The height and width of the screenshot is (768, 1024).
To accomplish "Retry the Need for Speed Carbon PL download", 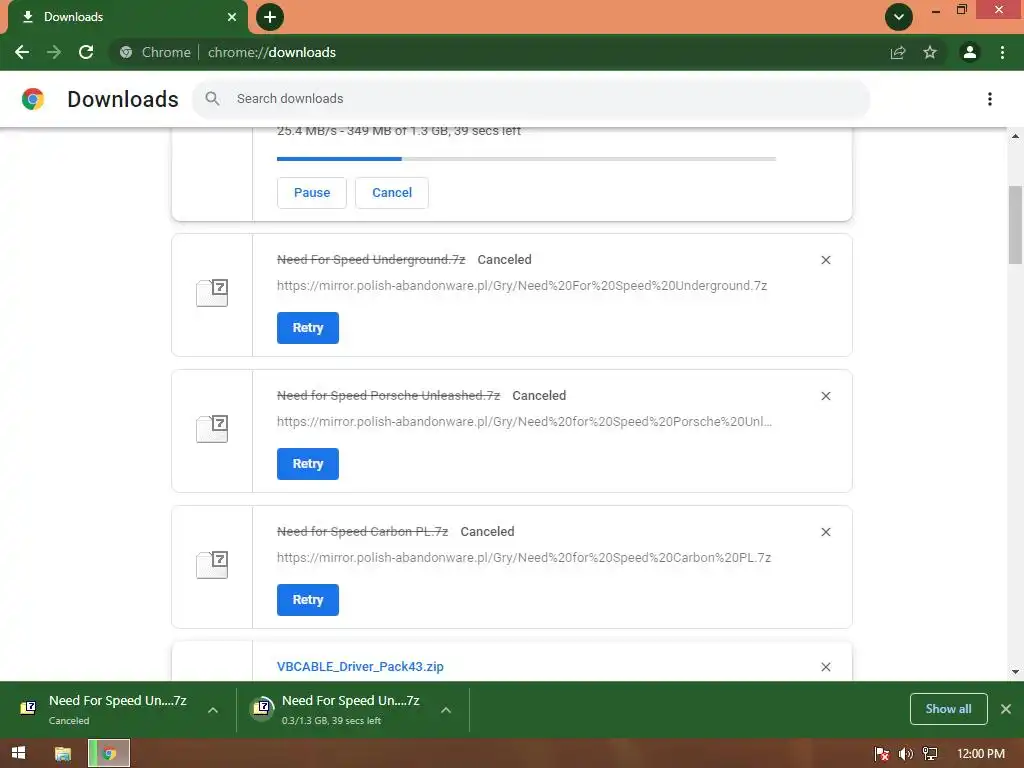I will (308, 600).
